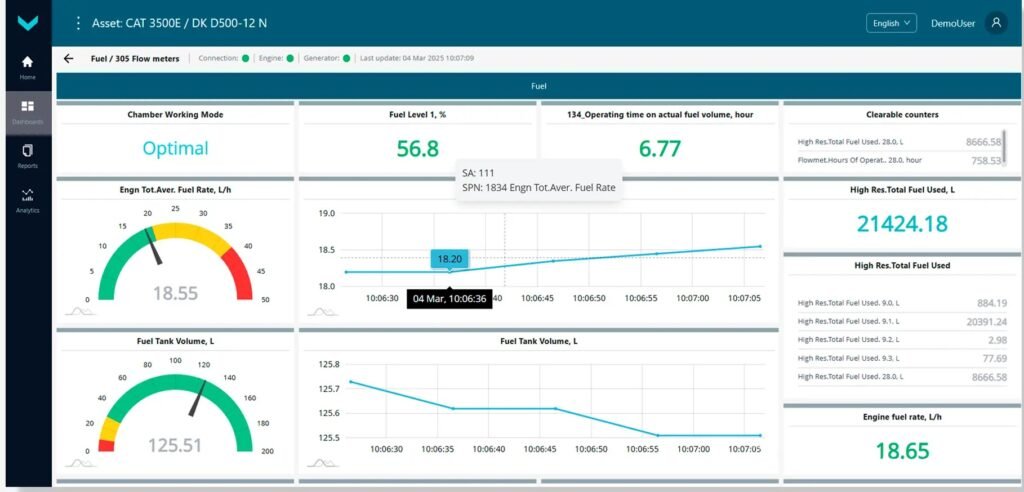Click the Fuel Level 1, % title
The width and height of the screenshot is (1024, 492).
[417, 114]
